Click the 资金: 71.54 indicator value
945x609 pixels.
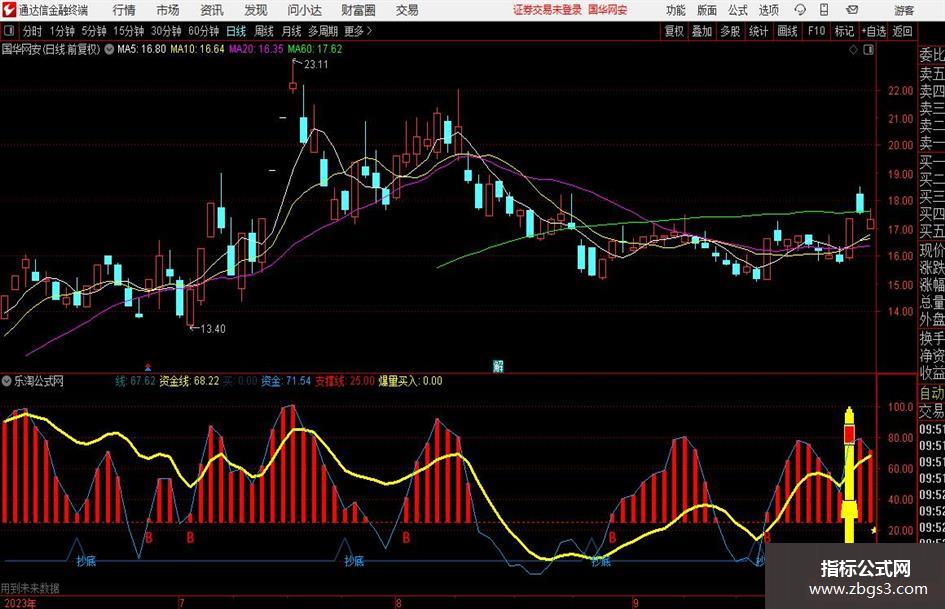(x=286, y=381)
